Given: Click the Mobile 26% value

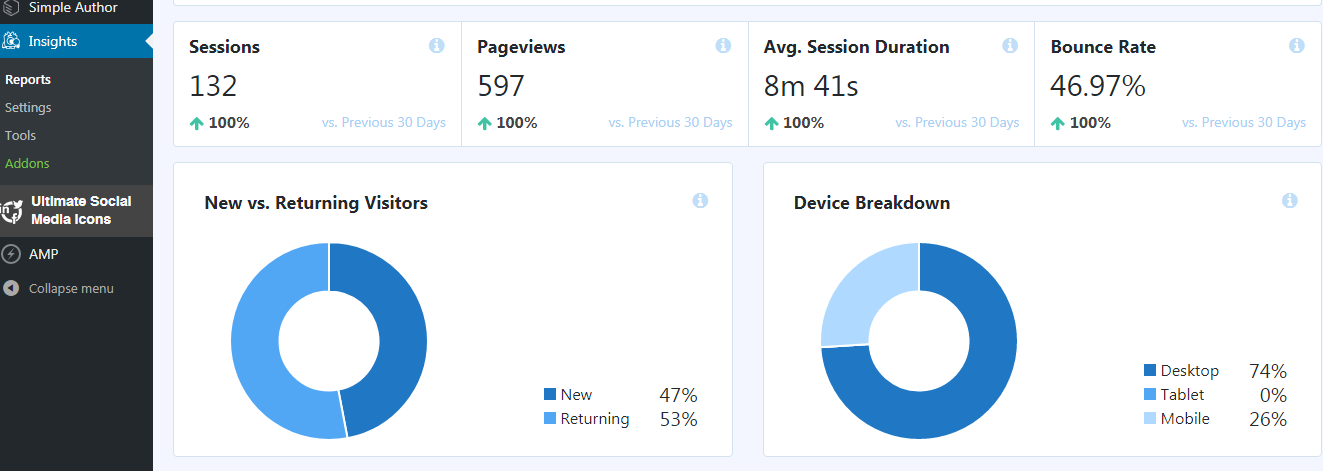Looking at the screenshot, I should [x=1268, y=419].
